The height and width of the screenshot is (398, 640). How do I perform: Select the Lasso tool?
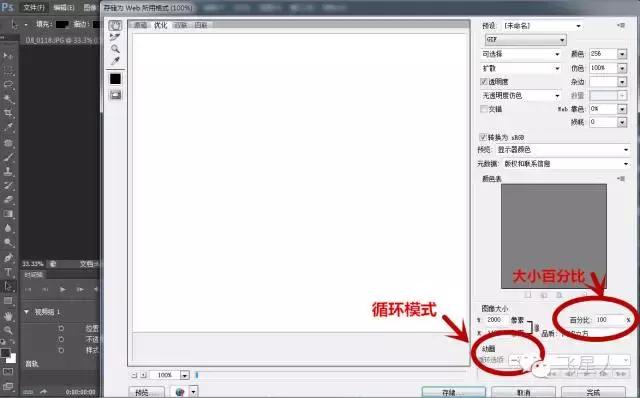pos(8,84)
